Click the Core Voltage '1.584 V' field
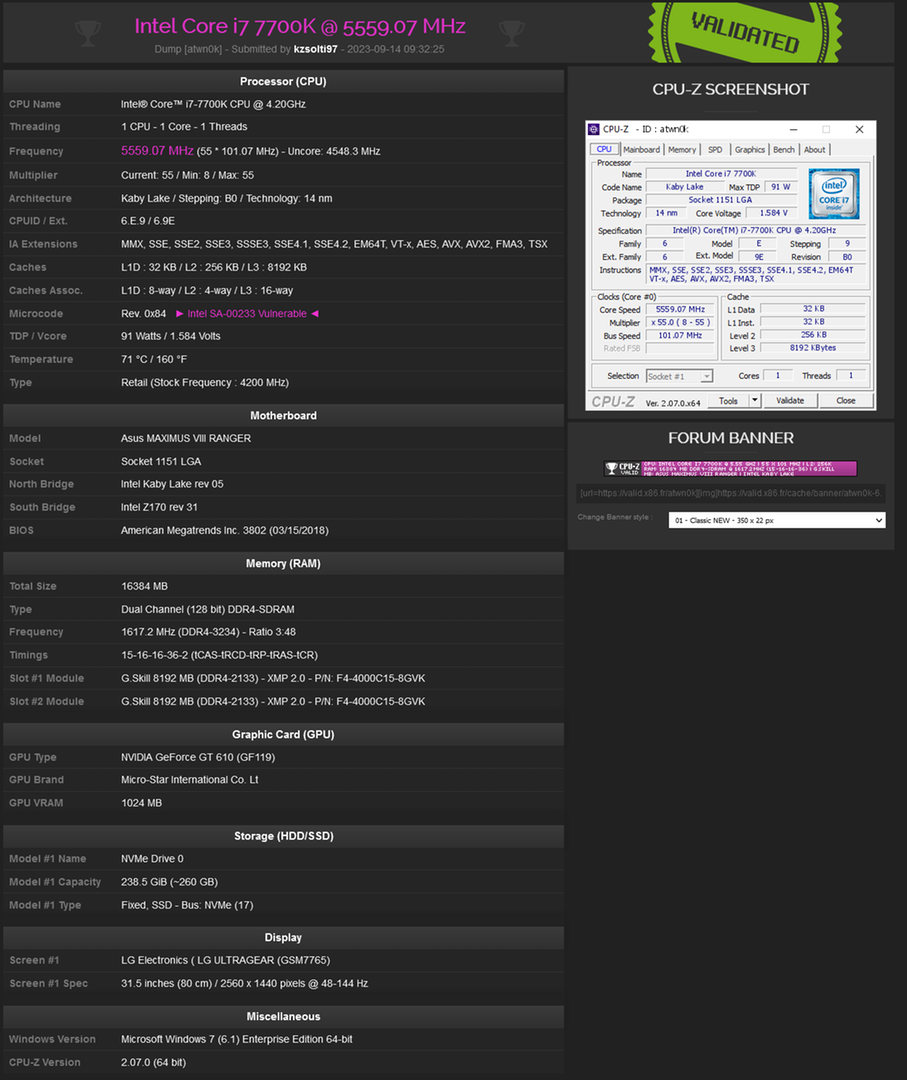This screenshot has width=907, height=1080. click(773, 213)
